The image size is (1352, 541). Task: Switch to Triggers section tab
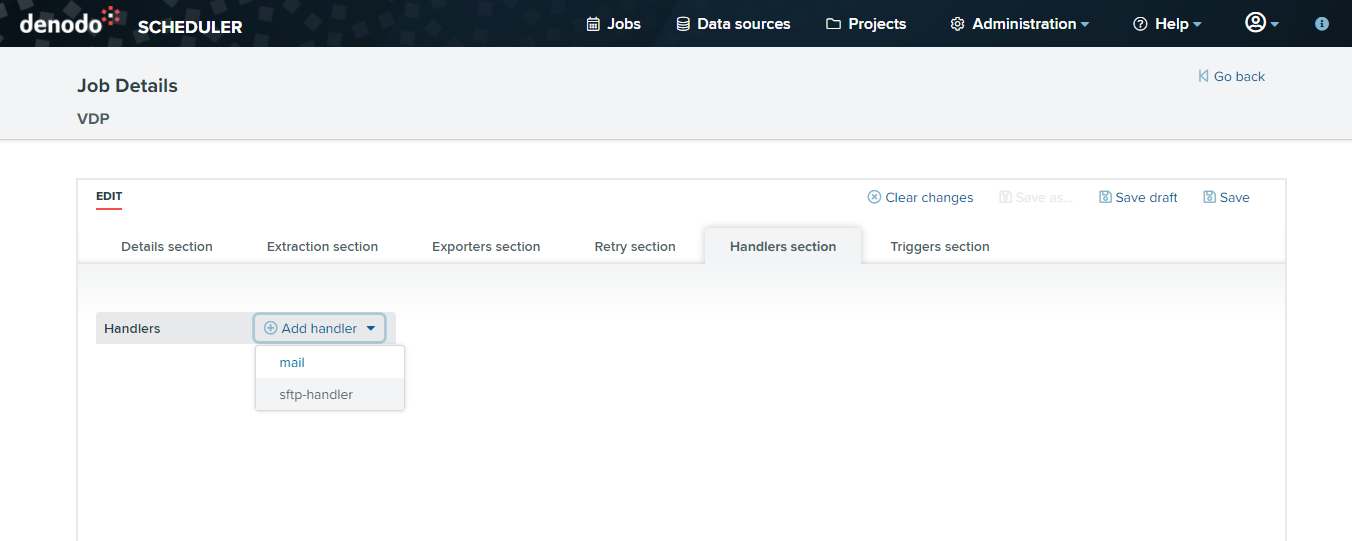point(940,246)
